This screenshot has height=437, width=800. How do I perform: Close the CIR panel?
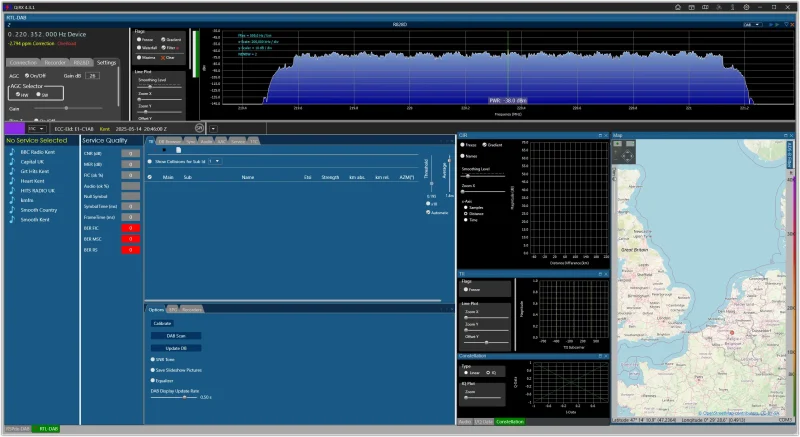click(x=606, y=135)
